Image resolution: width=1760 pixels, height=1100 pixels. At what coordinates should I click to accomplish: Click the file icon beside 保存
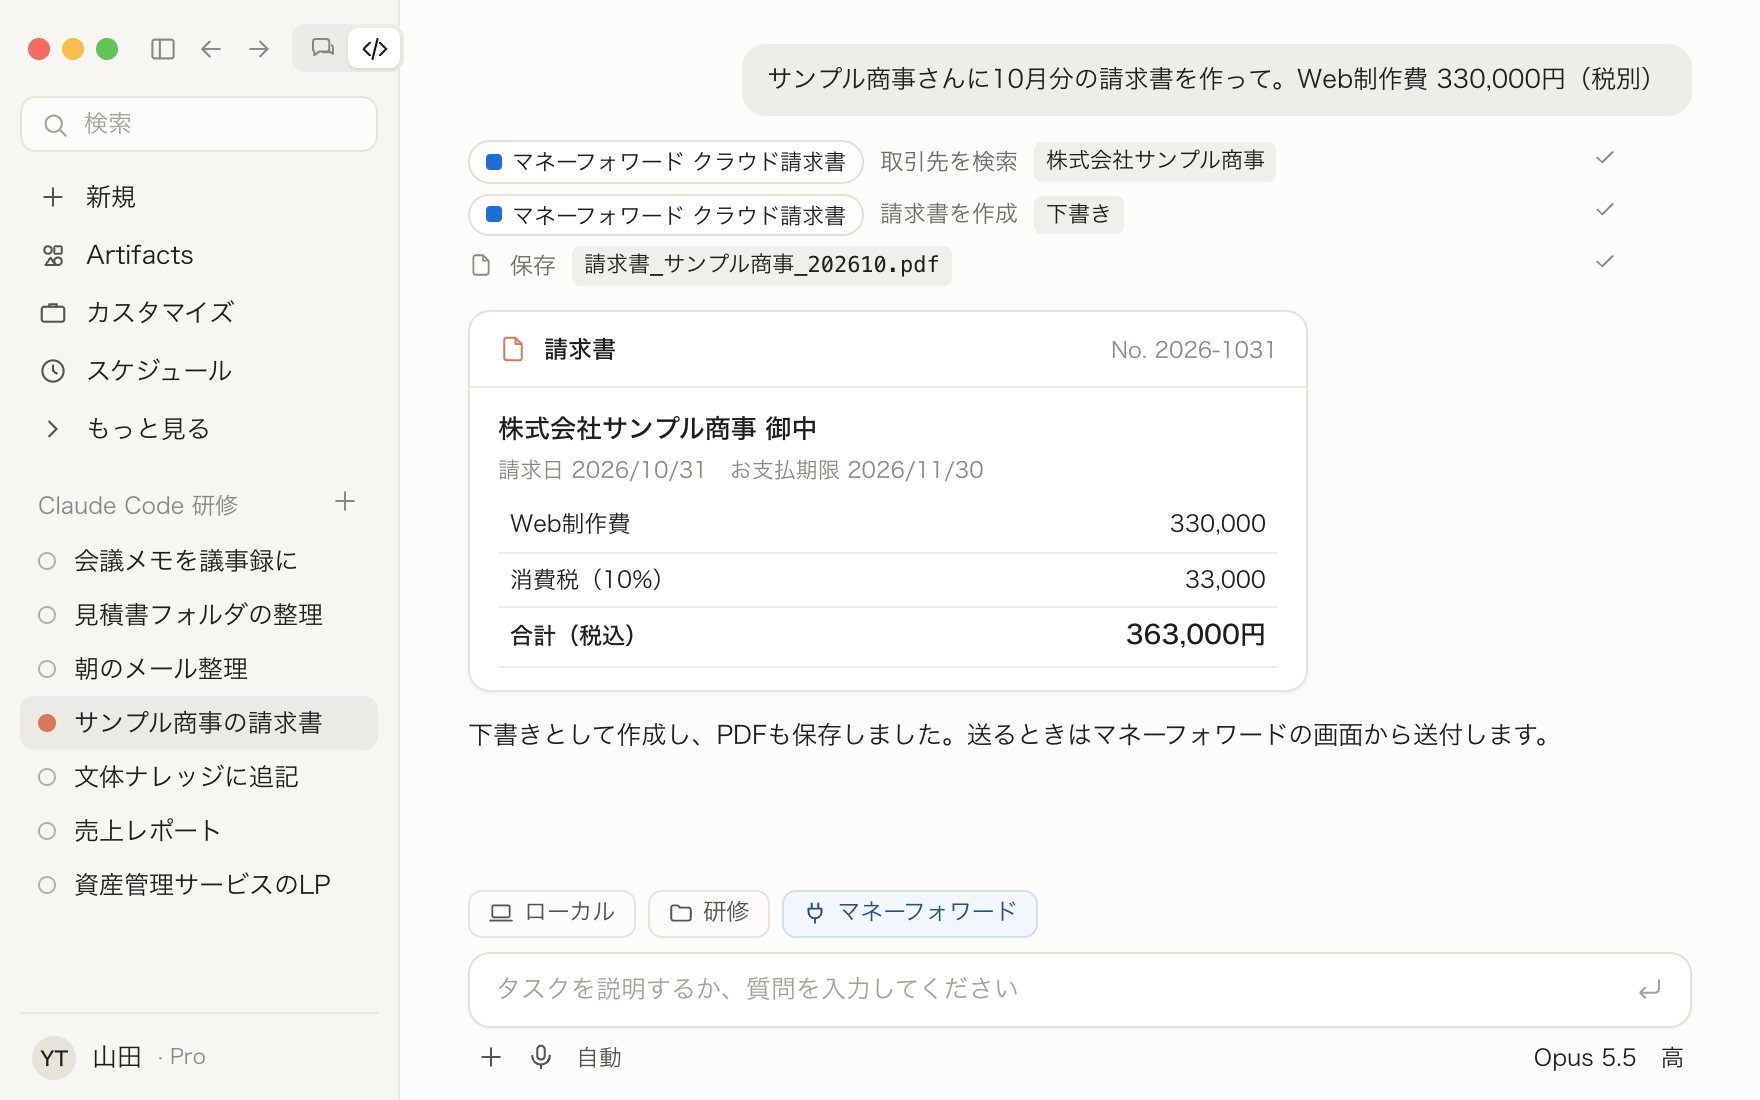(x=481, y=265)
